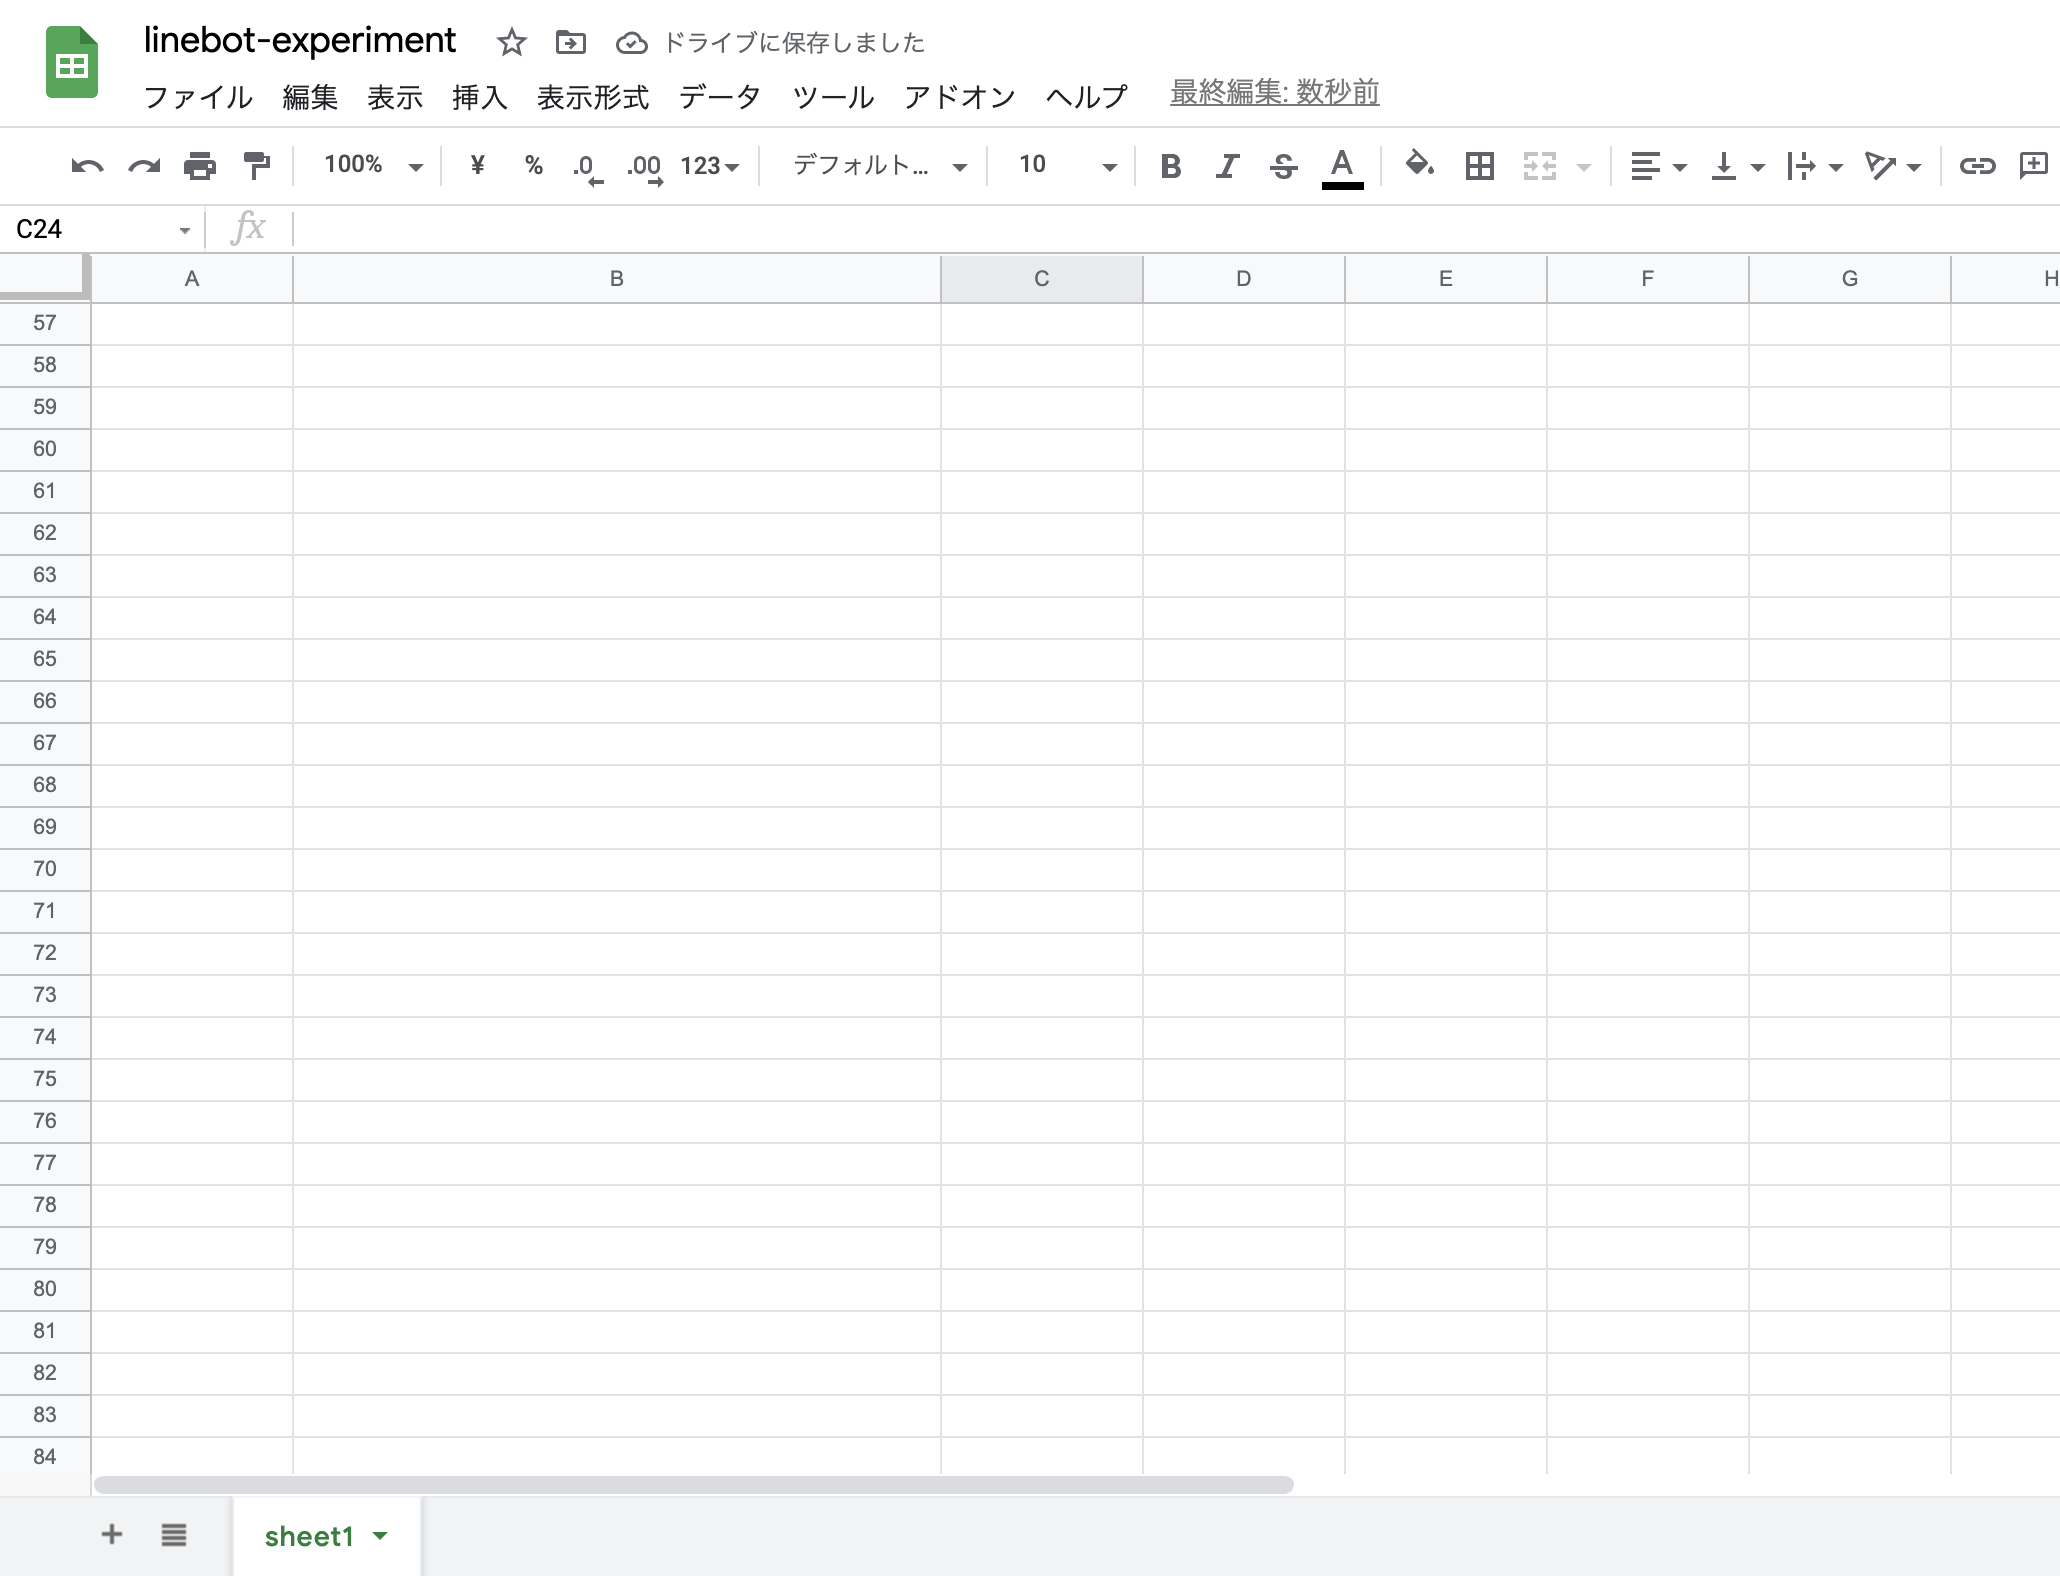This screenshot has width=2060, height=1576.
Task: Toggle strikethrough formatting
Action: tap(1283, 166)
